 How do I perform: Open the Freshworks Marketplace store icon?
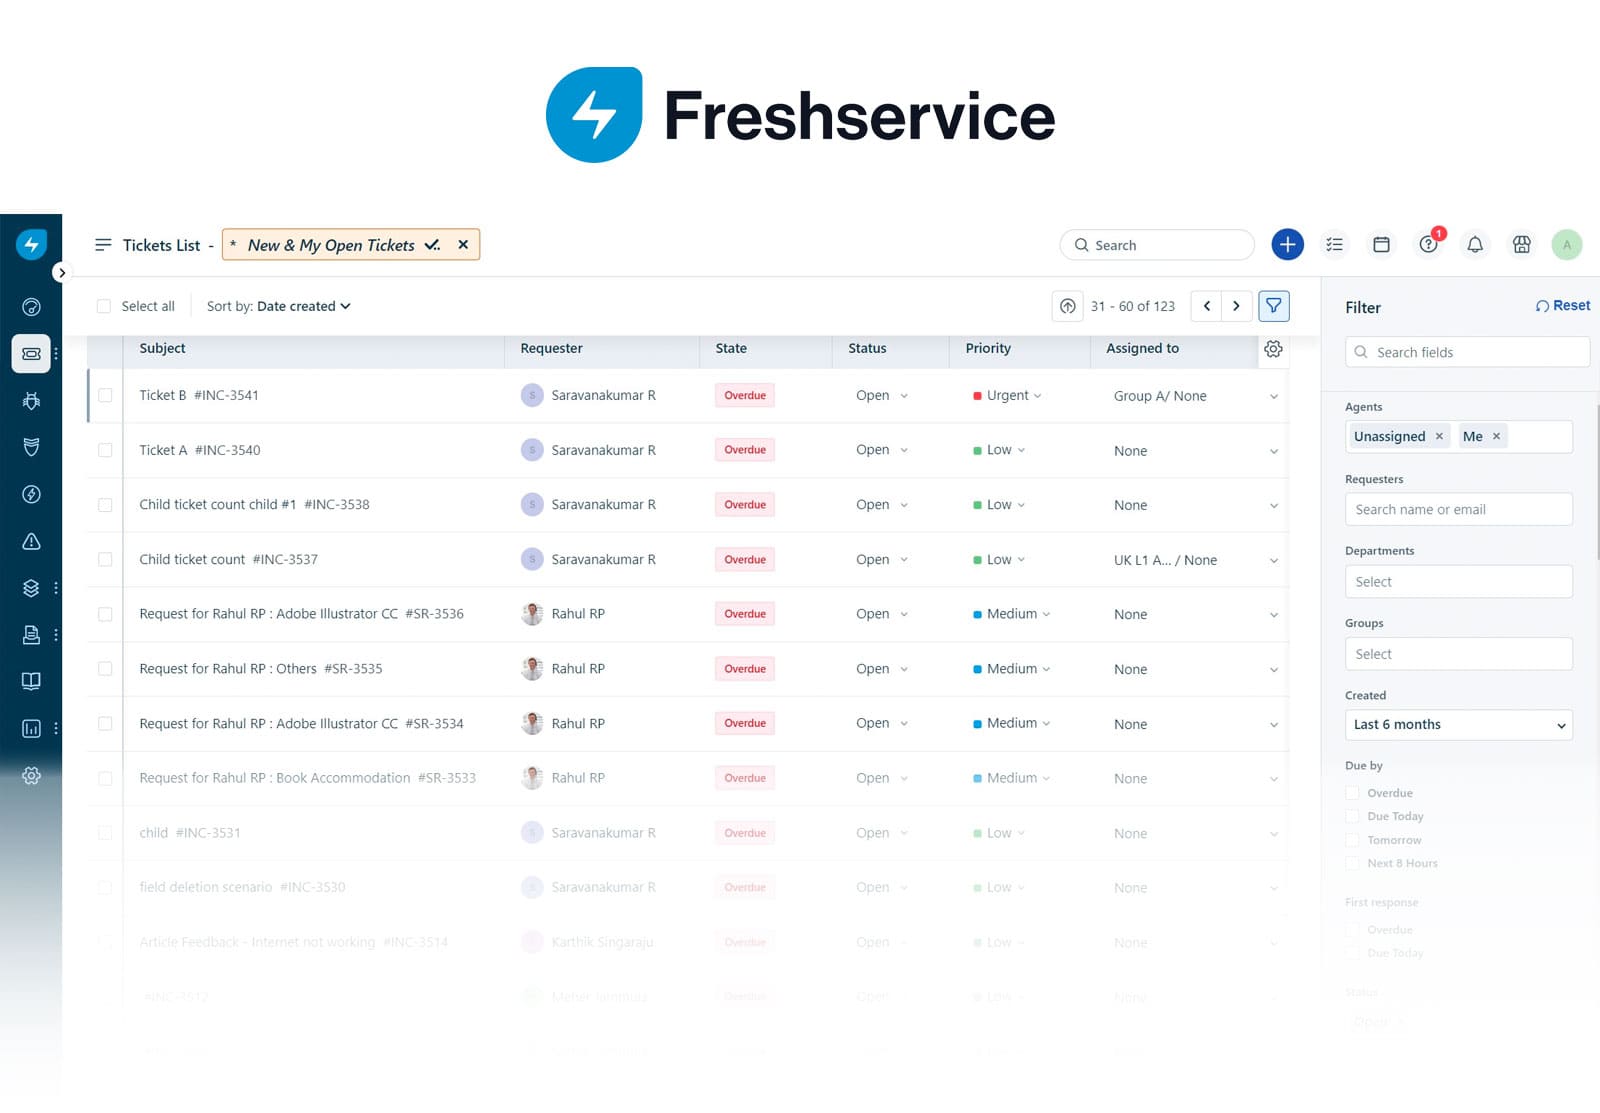coord(1521,244)
